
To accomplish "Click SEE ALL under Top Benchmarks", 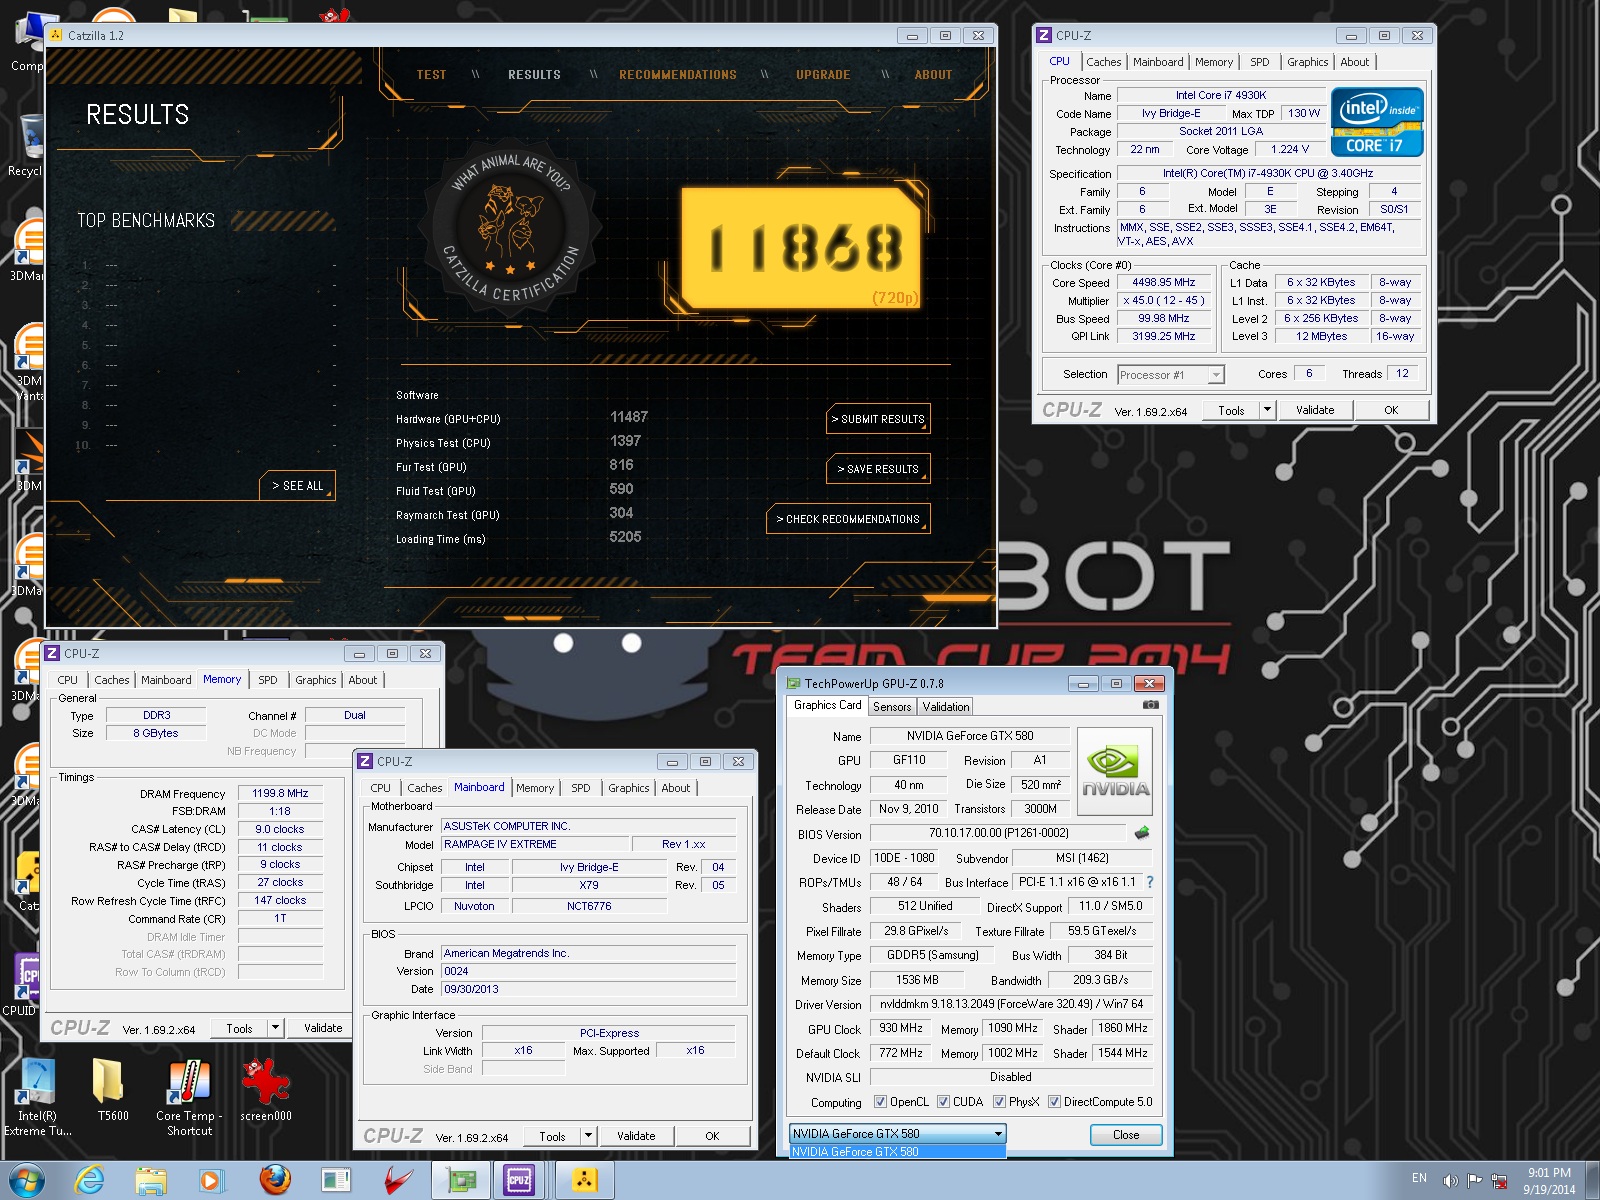I will 298,486.
